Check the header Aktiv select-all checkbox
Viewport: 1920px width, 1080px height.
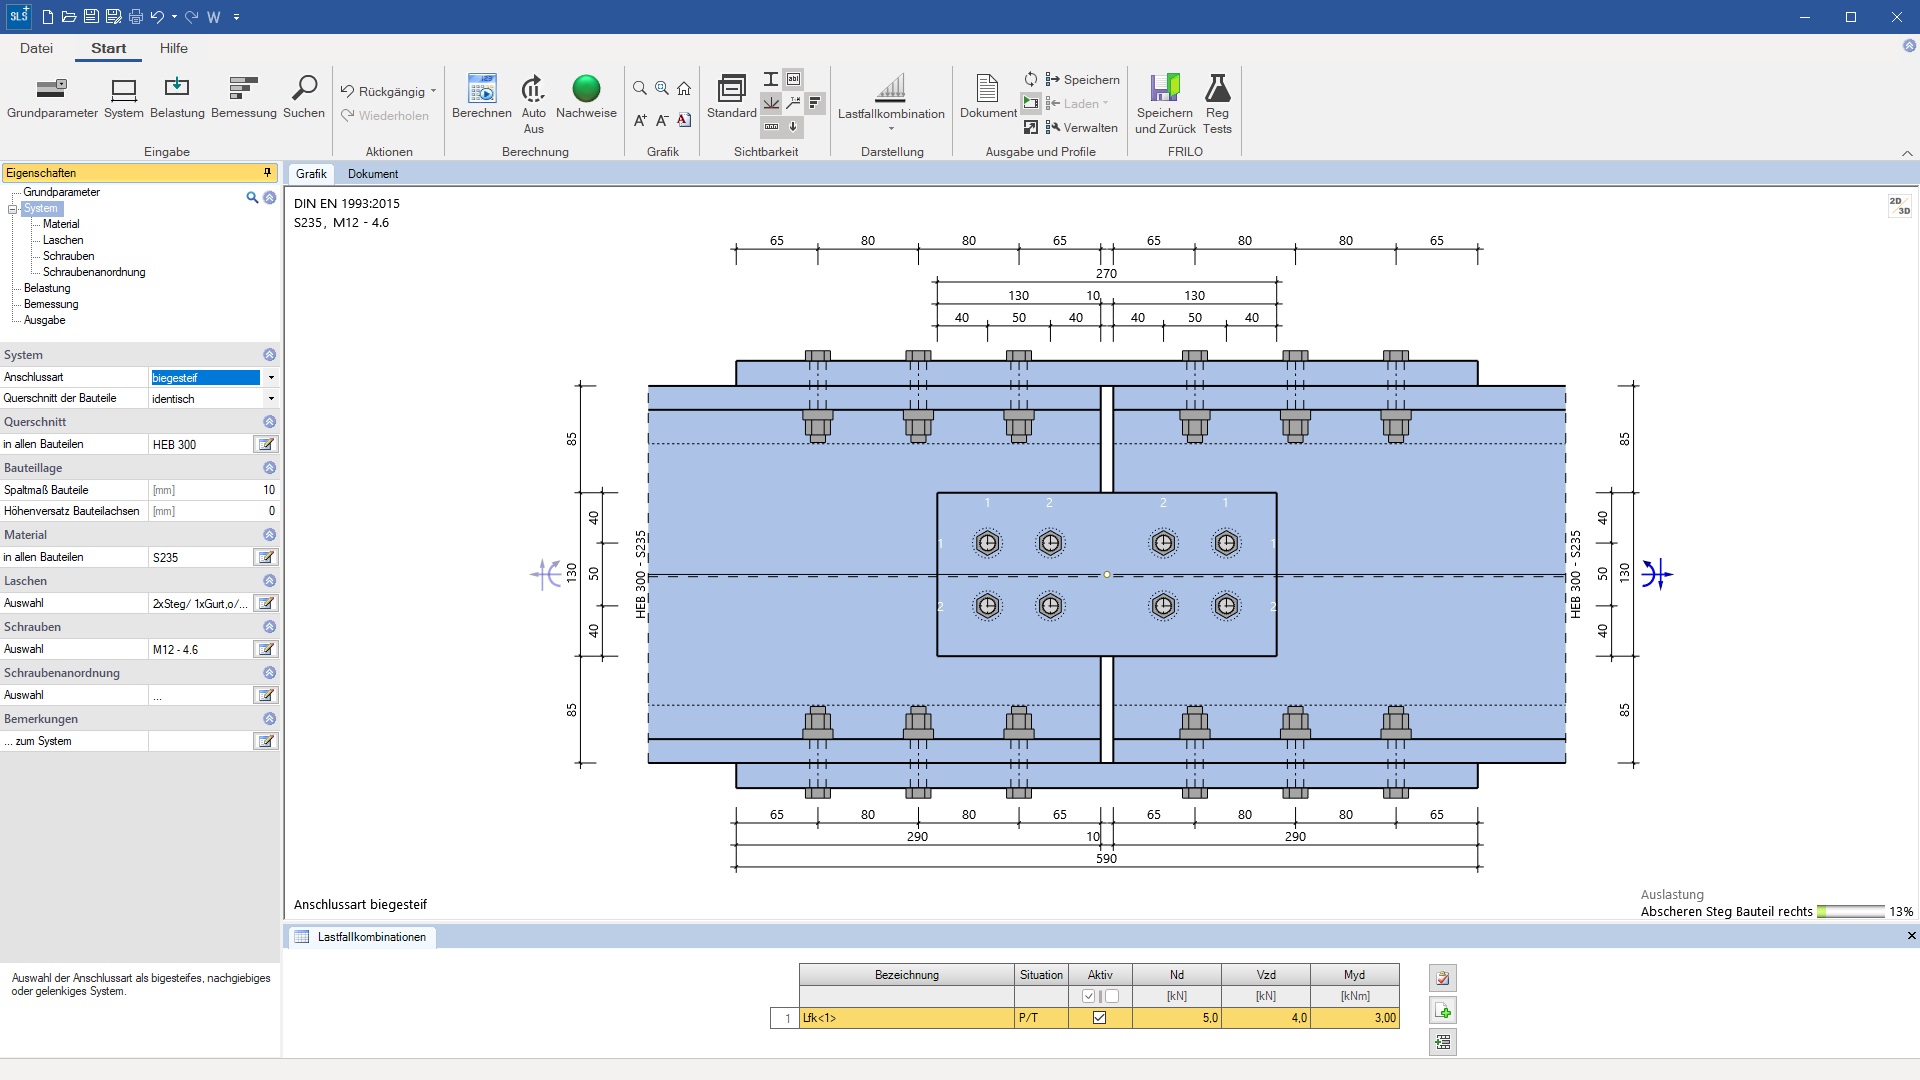click(1089, 996)
